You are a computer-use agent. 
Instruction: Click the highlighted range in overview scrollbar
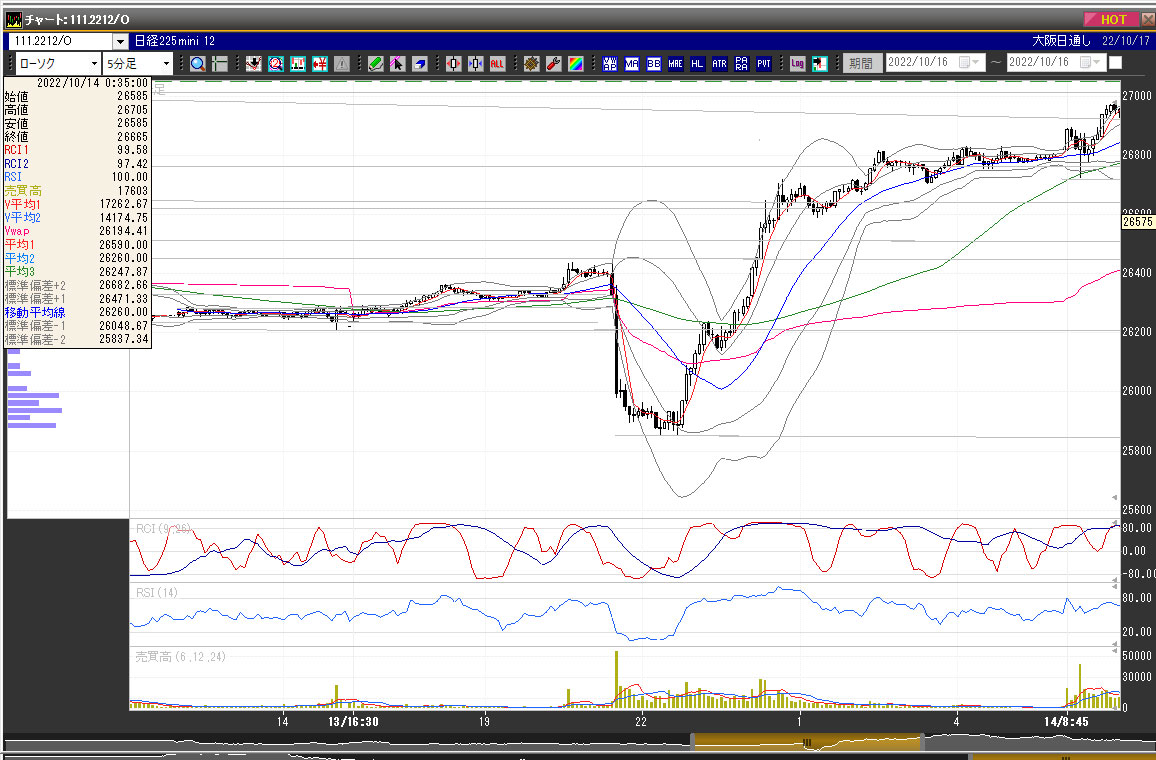click(806, 742)
